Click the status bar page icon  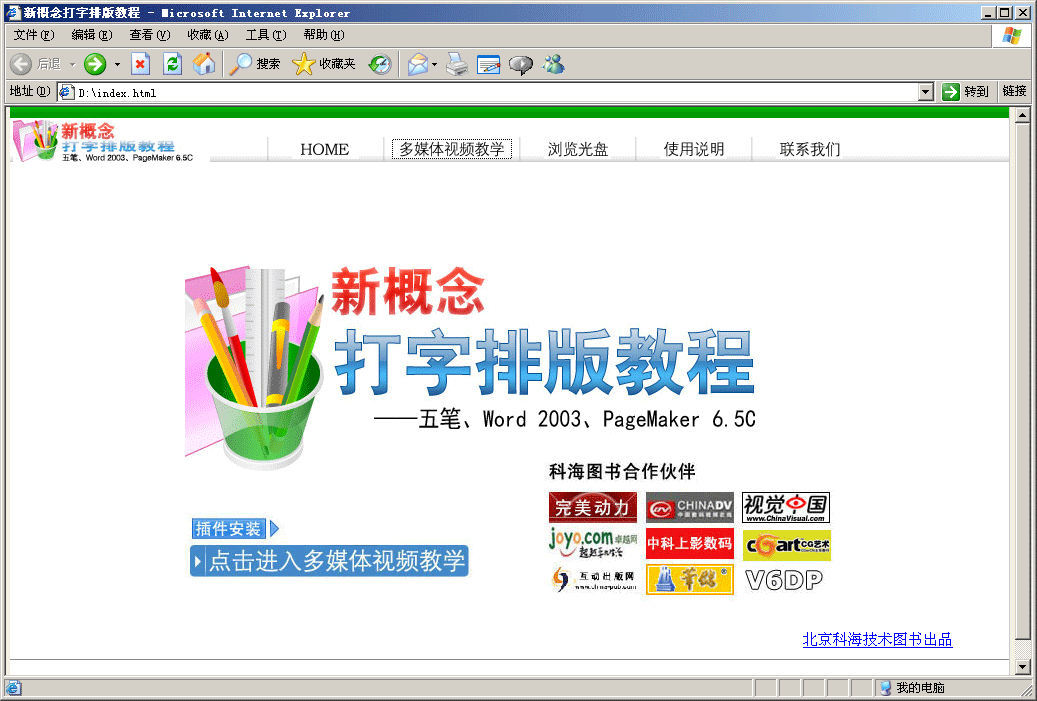pyautogui.click(x=13, y=688)
